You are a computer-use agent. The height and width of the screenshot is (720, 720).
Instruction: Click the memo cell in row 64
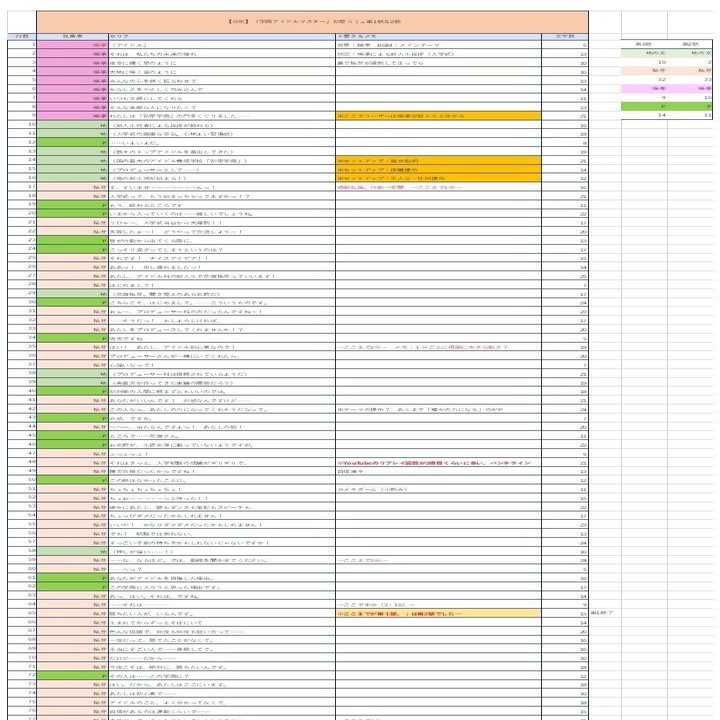[x=439, y=604]
